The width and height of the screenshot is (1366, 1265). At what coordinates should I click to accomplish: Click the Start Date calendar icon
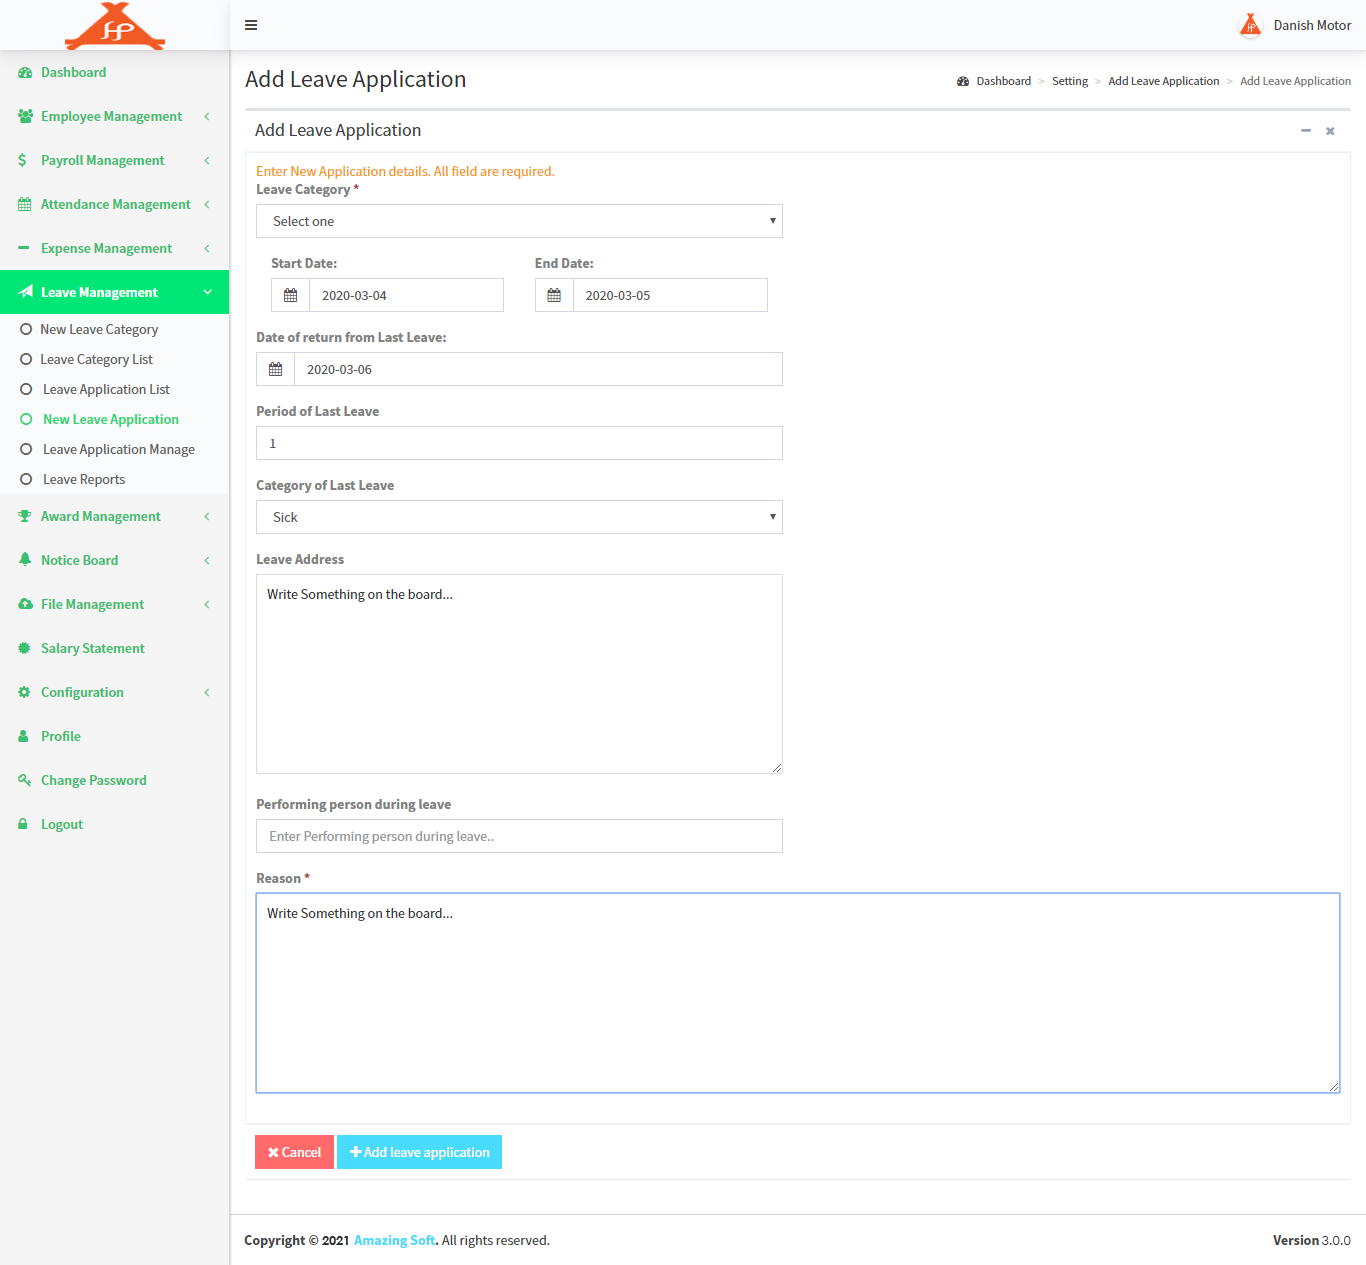pyautogui.click(x=290, y=296)
